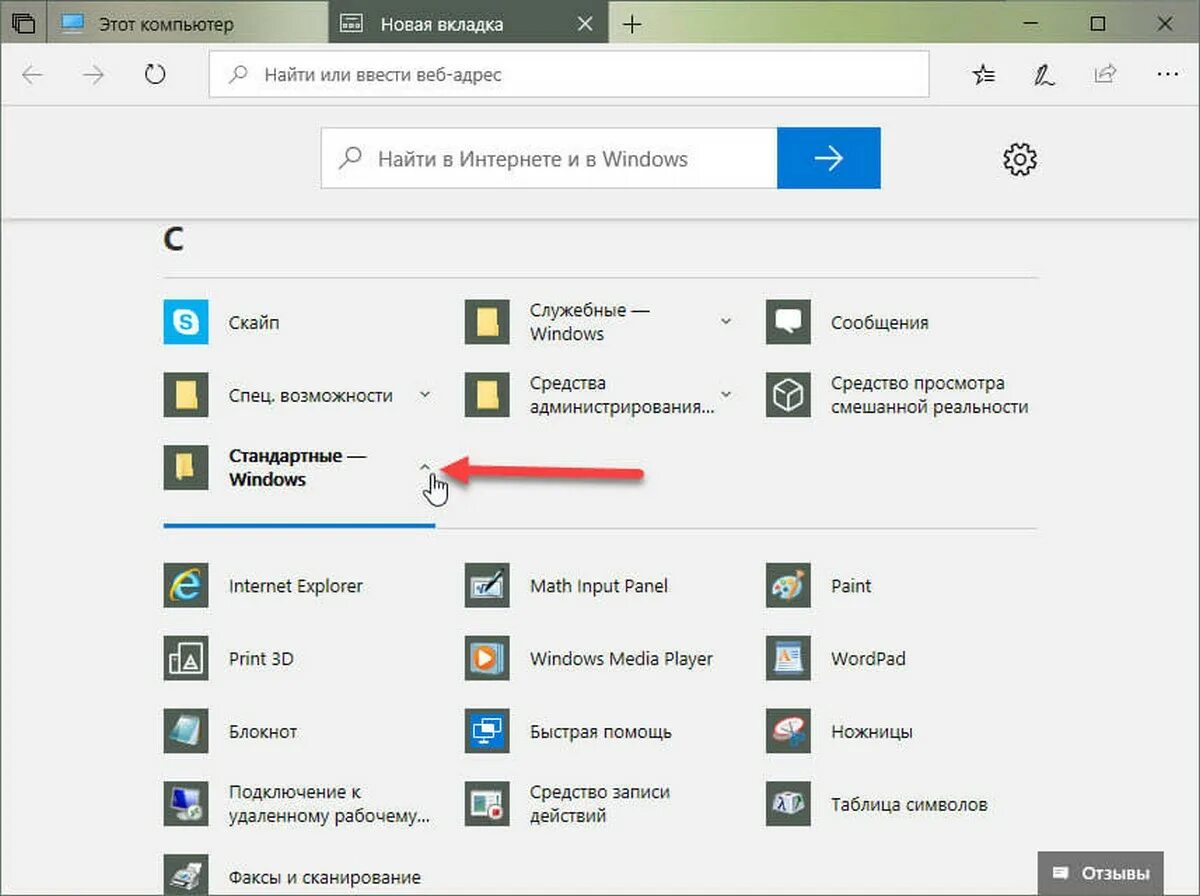Click the letter C section header
The height and width of the screenshot is (896, 1200).
coord(174,239)
